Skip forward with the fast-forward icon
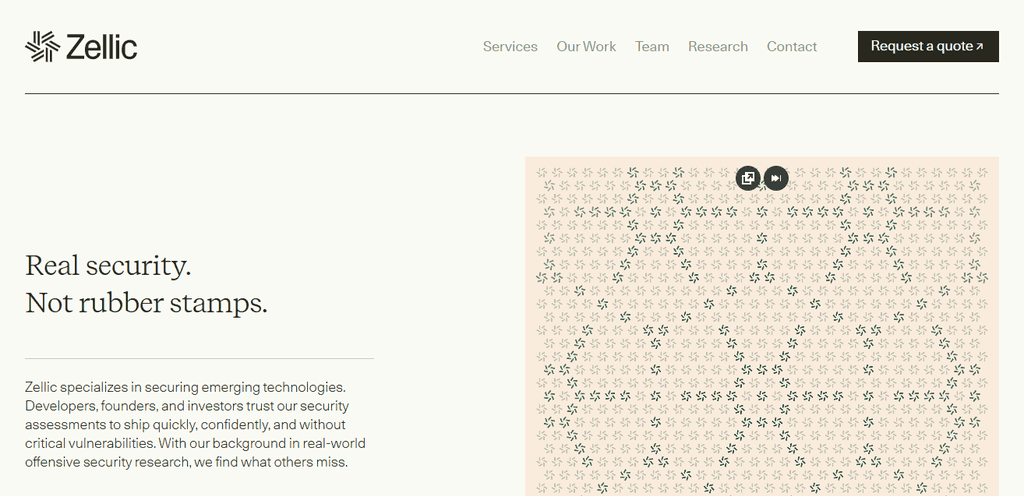The image size is (1024, 496). [776, 178]
